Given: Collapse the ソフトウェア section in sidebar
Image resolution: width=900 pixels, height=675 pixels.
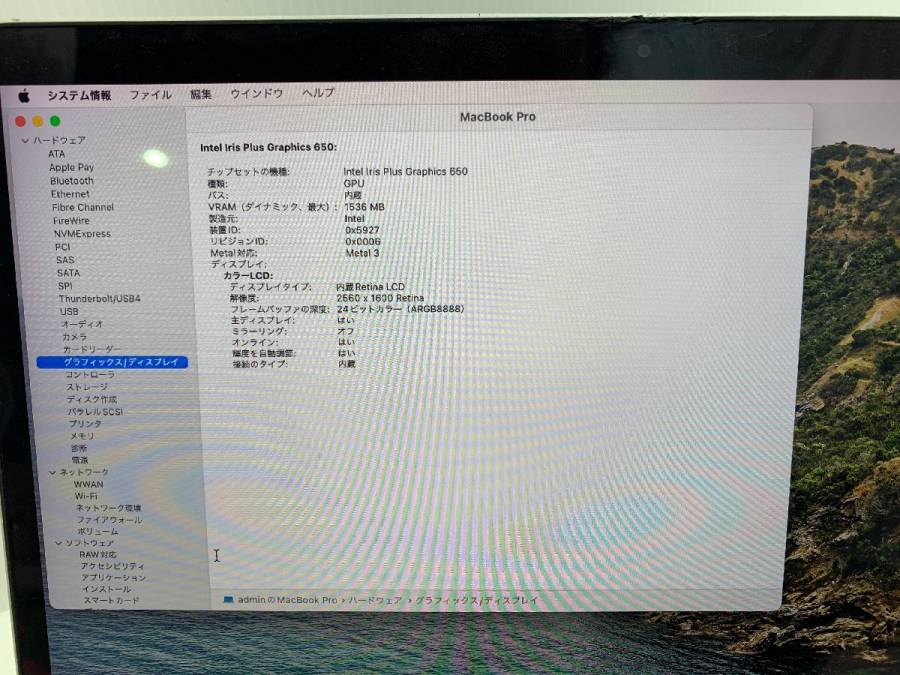Looking at the screenshot, I should point(58,543).
